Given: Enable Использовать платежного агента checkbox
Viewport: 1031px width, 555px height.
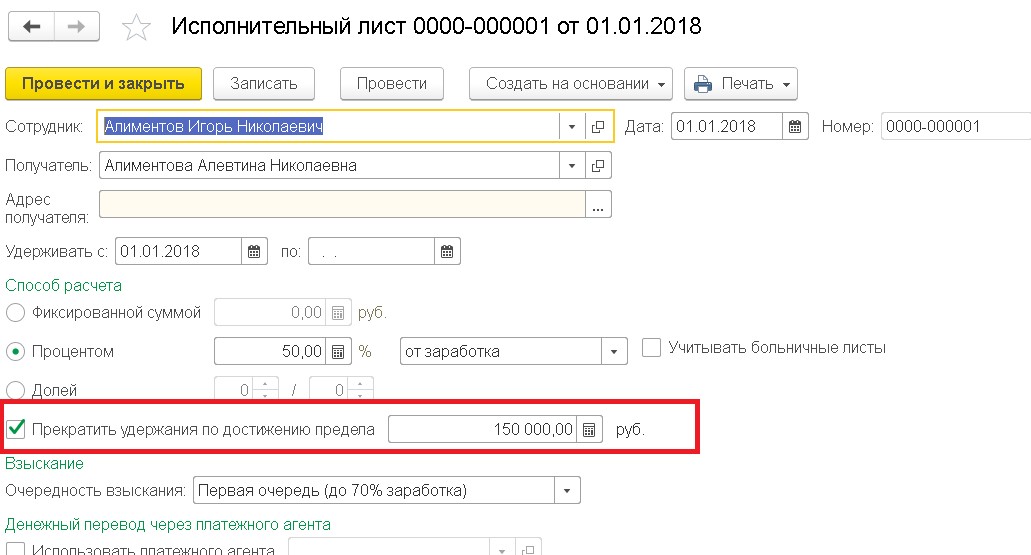Looking at the screenshot, I should 15,549.
